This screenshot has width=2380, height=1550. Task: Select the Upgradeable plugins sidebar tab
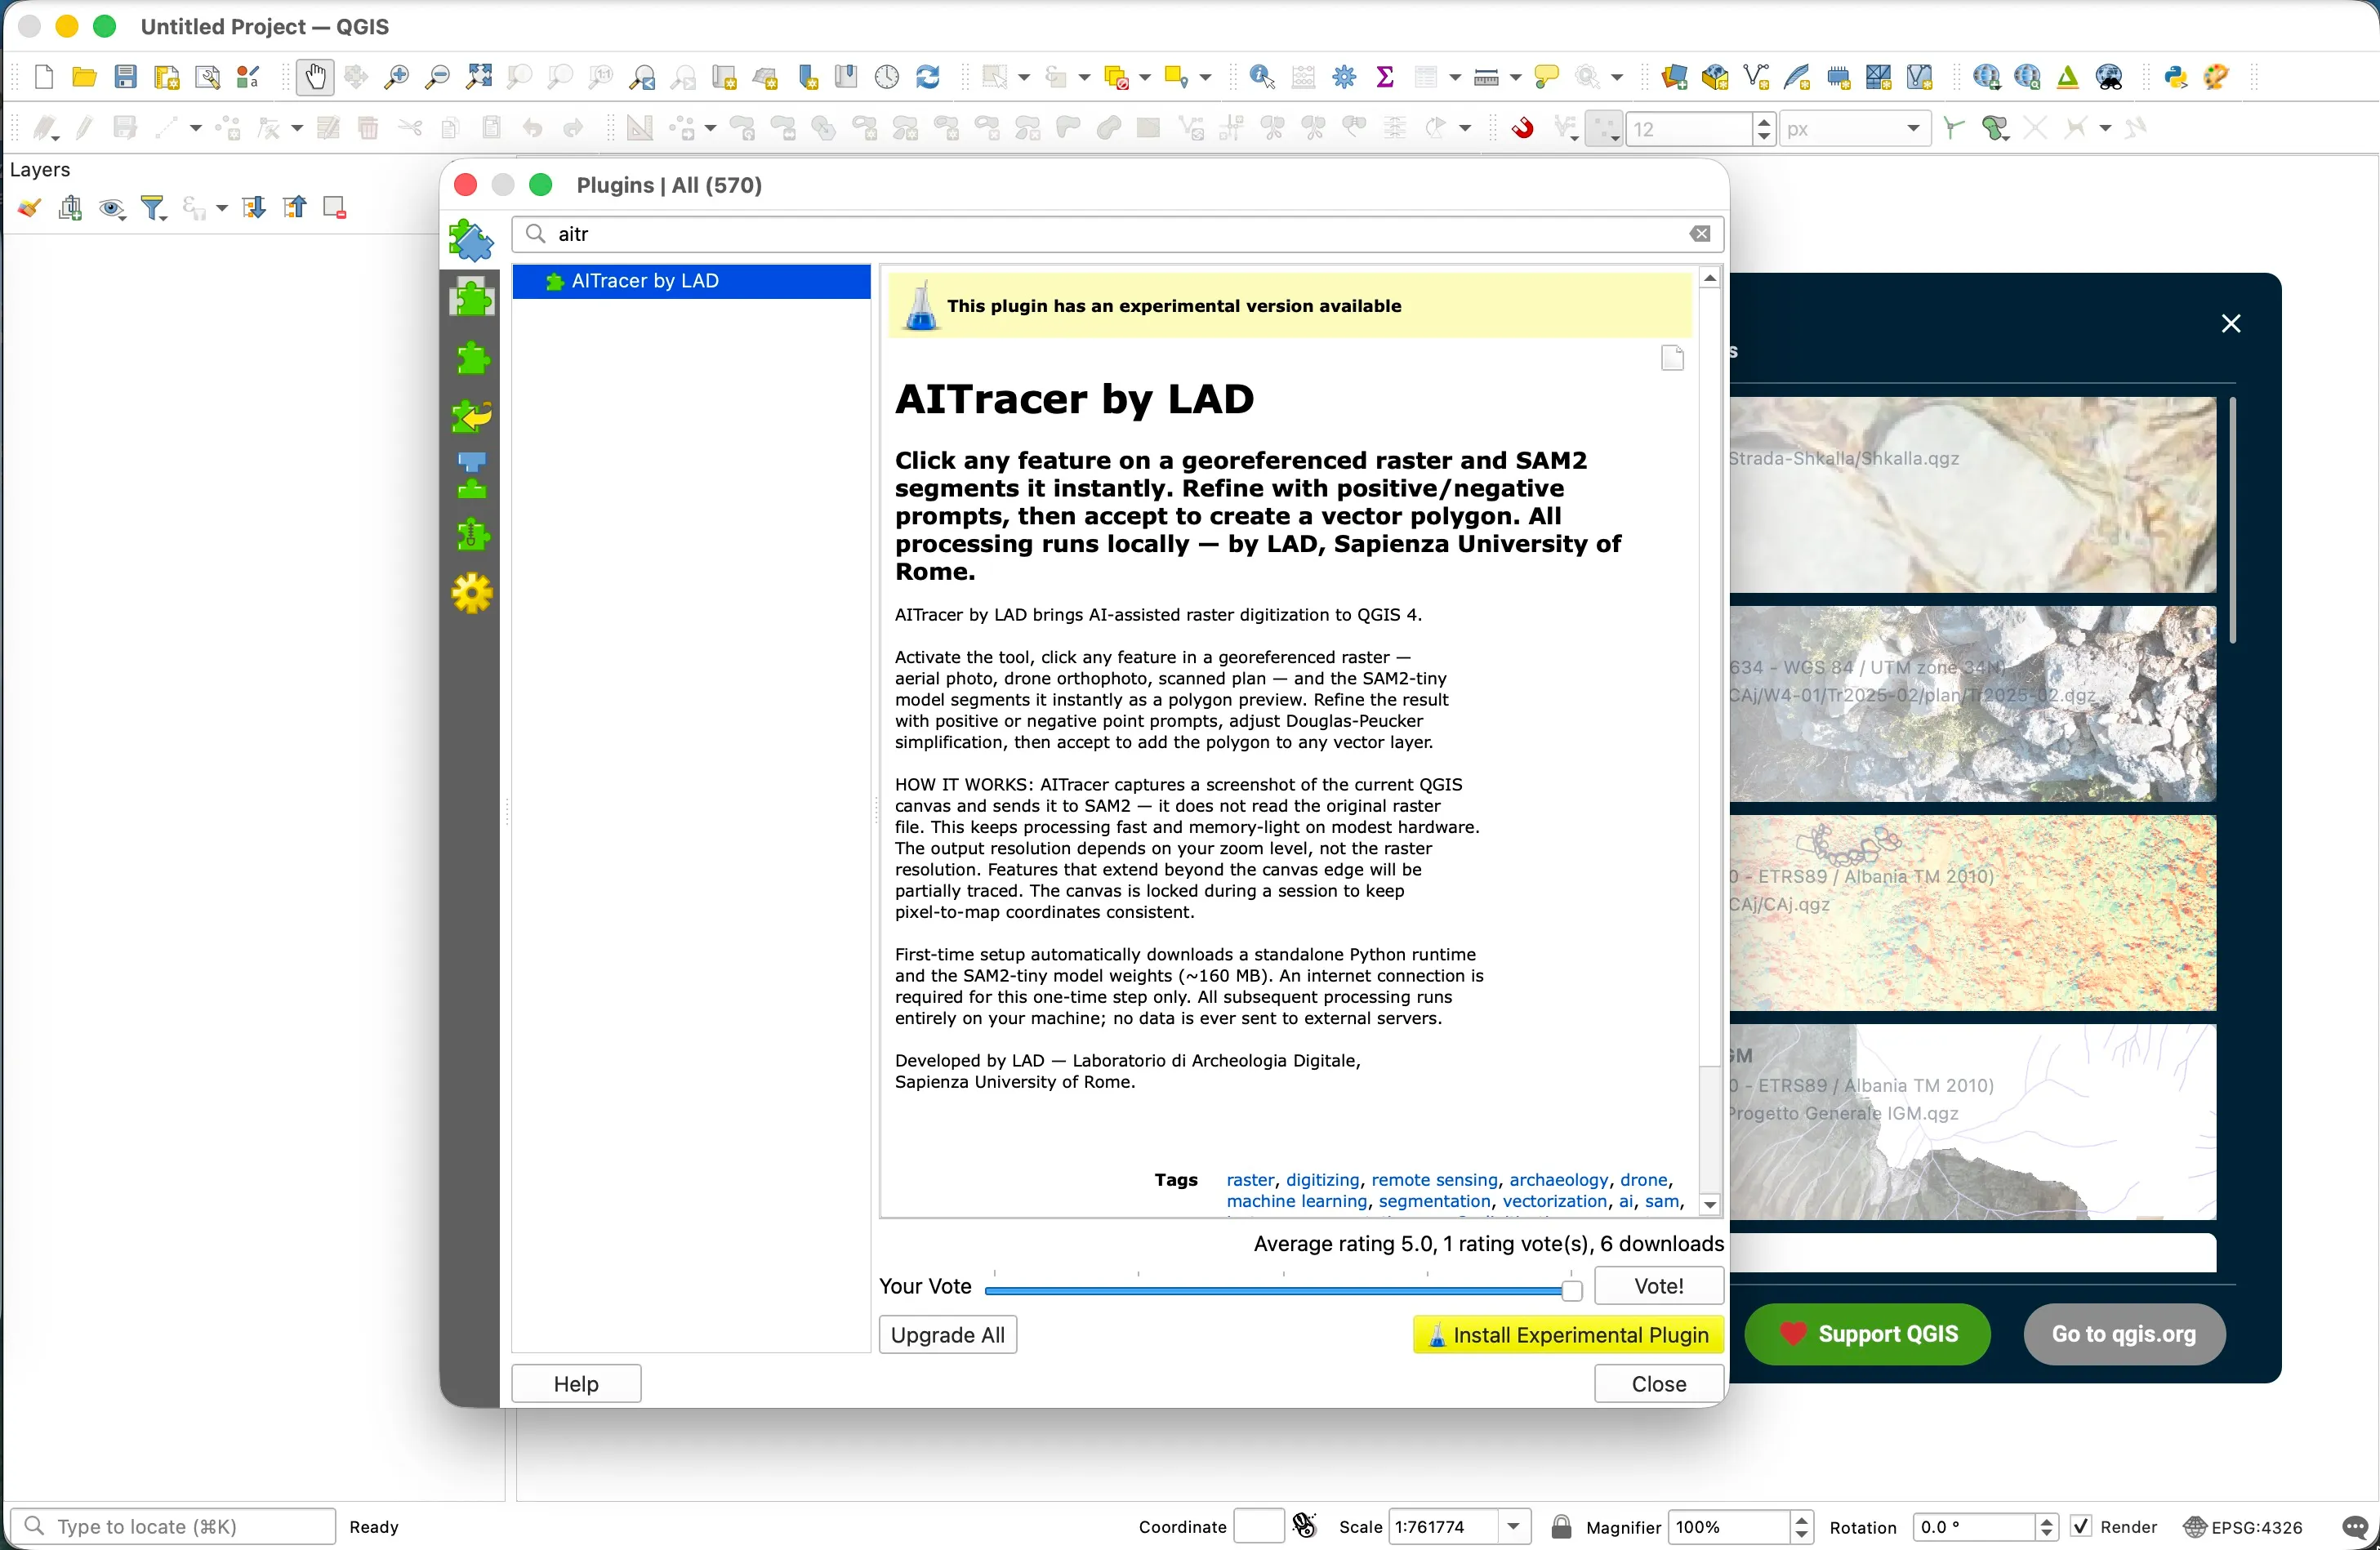[472, 416]
